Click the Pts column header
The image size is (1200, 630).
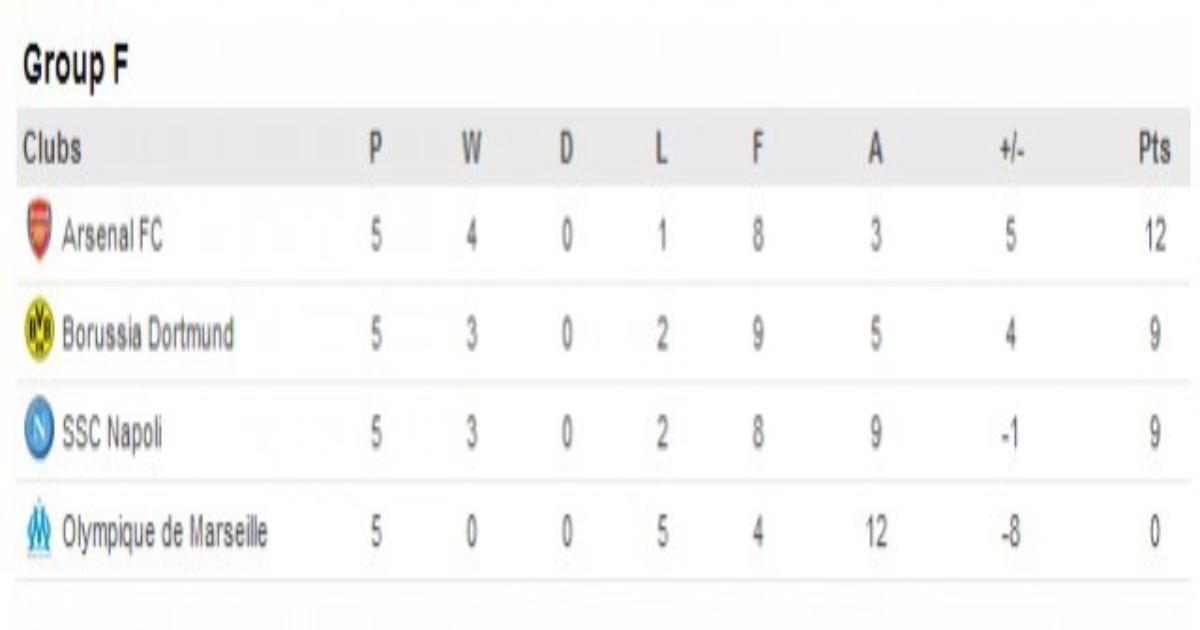1154,150
